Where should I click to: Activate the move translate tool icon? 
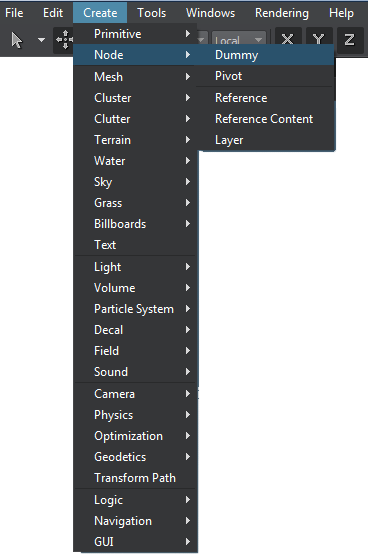(x=64, y=40)
